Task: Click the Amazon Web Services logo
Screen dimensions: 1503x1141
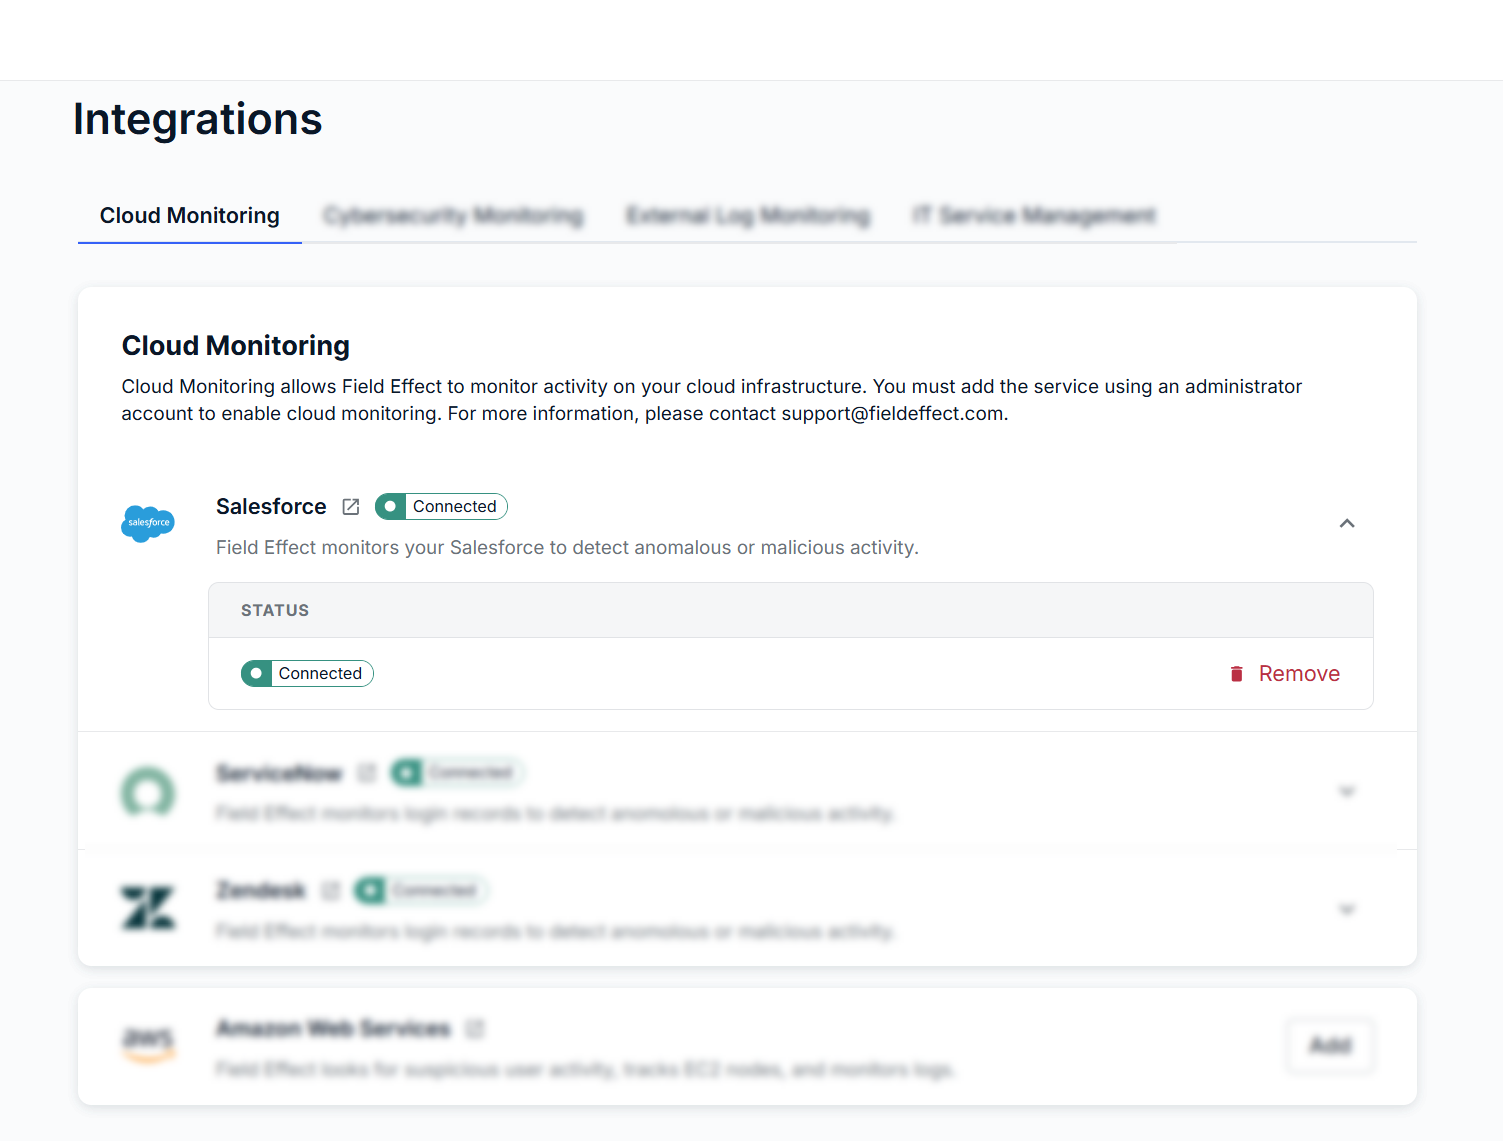Action: click(x=148, y=1045)
